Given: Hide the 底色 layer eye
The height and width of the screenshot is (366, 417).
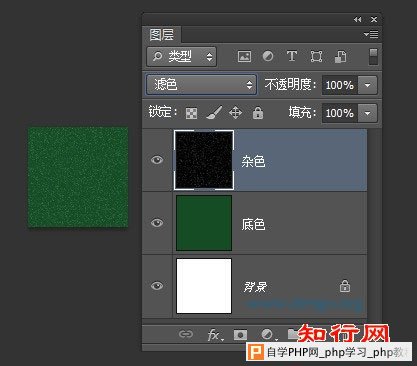Looking at the screenshot, I should (157, 223).
